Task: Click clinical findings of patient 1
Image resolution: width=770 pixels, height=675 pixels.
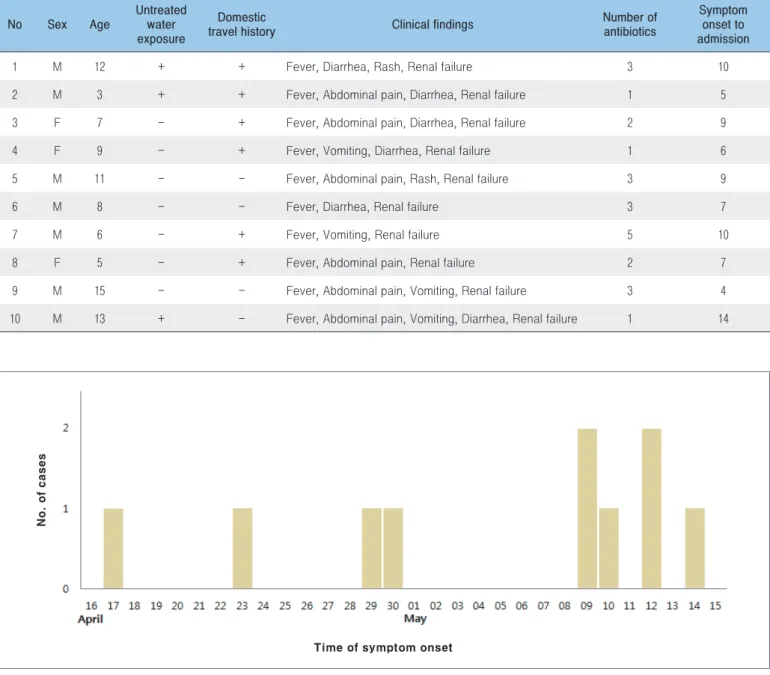Action: coord(379,67)
